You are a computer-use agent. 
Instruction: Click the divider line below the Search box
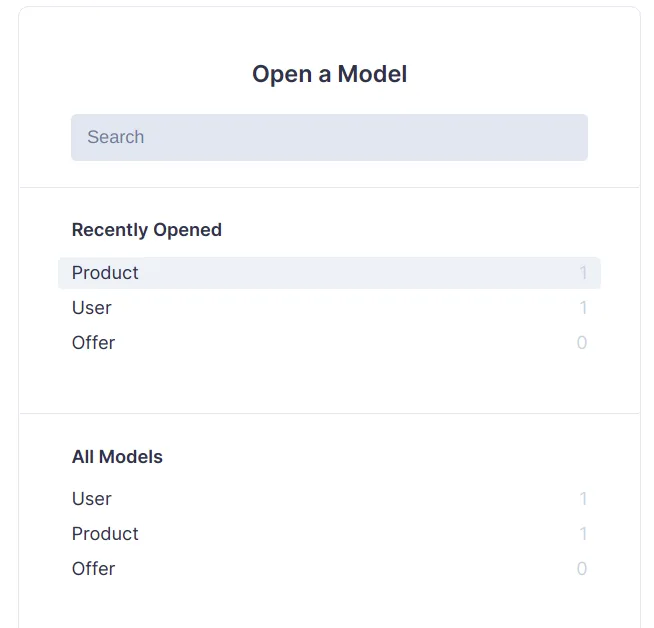329,187
